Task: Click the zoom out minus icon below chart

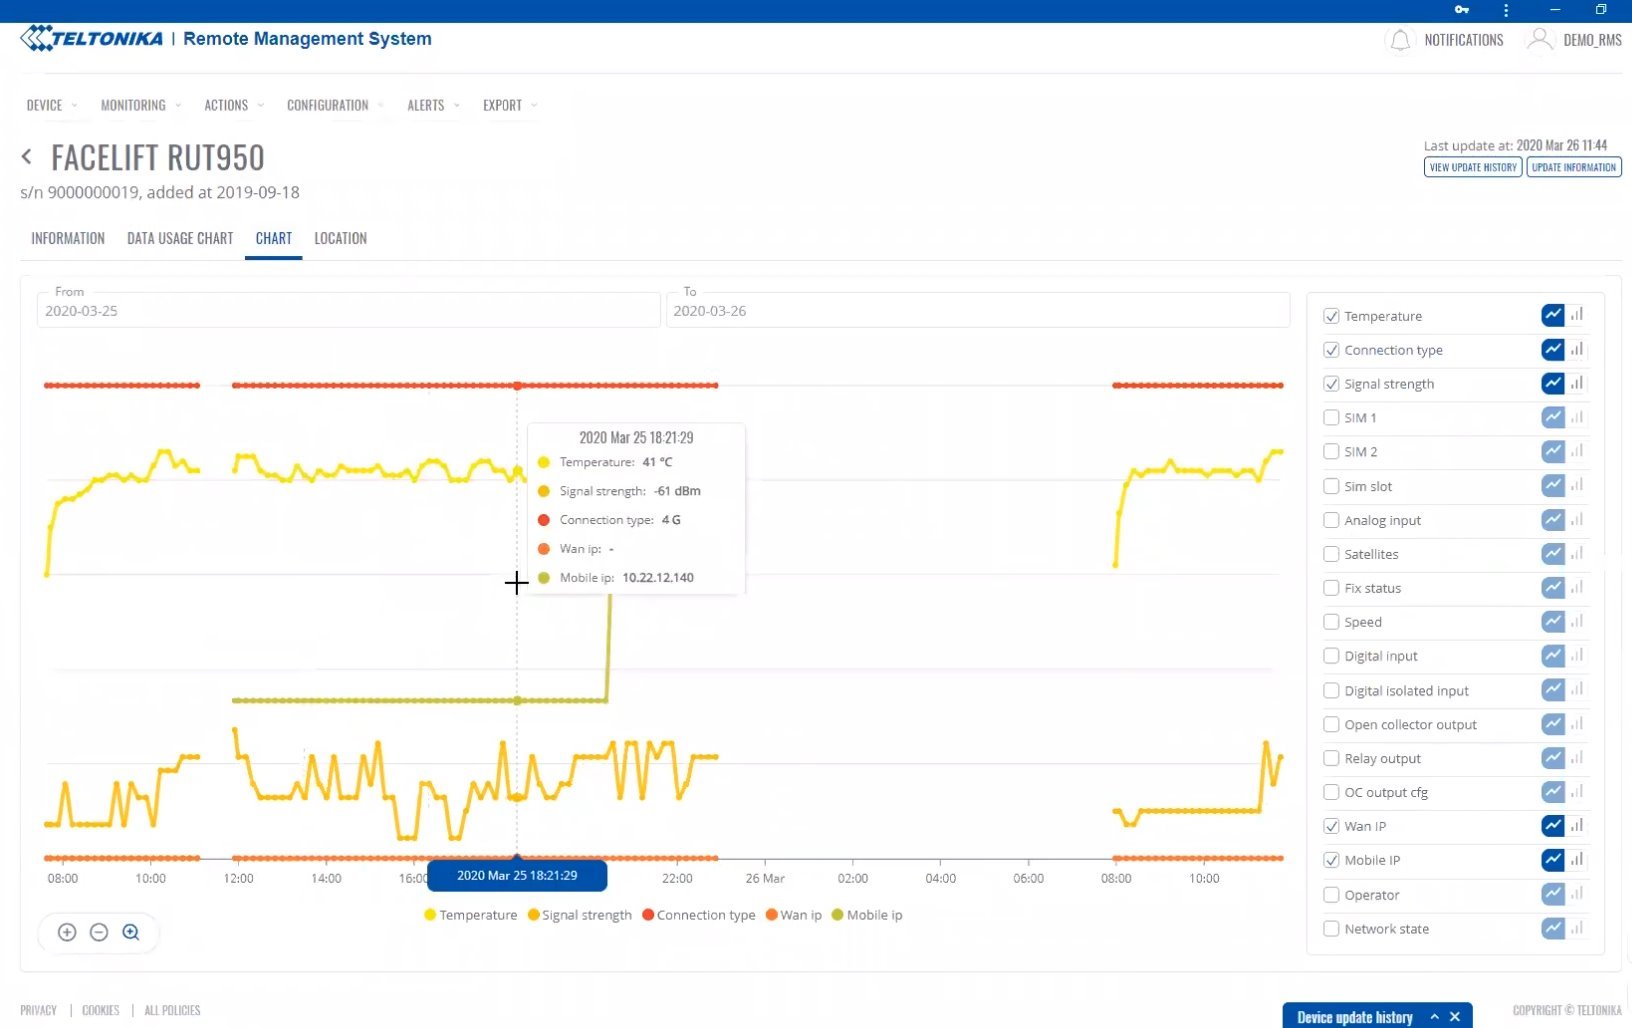Action: pyautogui.click(x=99, y=932)
